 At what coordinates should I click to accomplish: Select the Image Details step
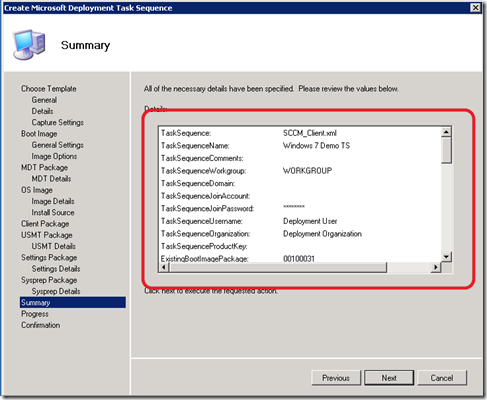[53, 201]
